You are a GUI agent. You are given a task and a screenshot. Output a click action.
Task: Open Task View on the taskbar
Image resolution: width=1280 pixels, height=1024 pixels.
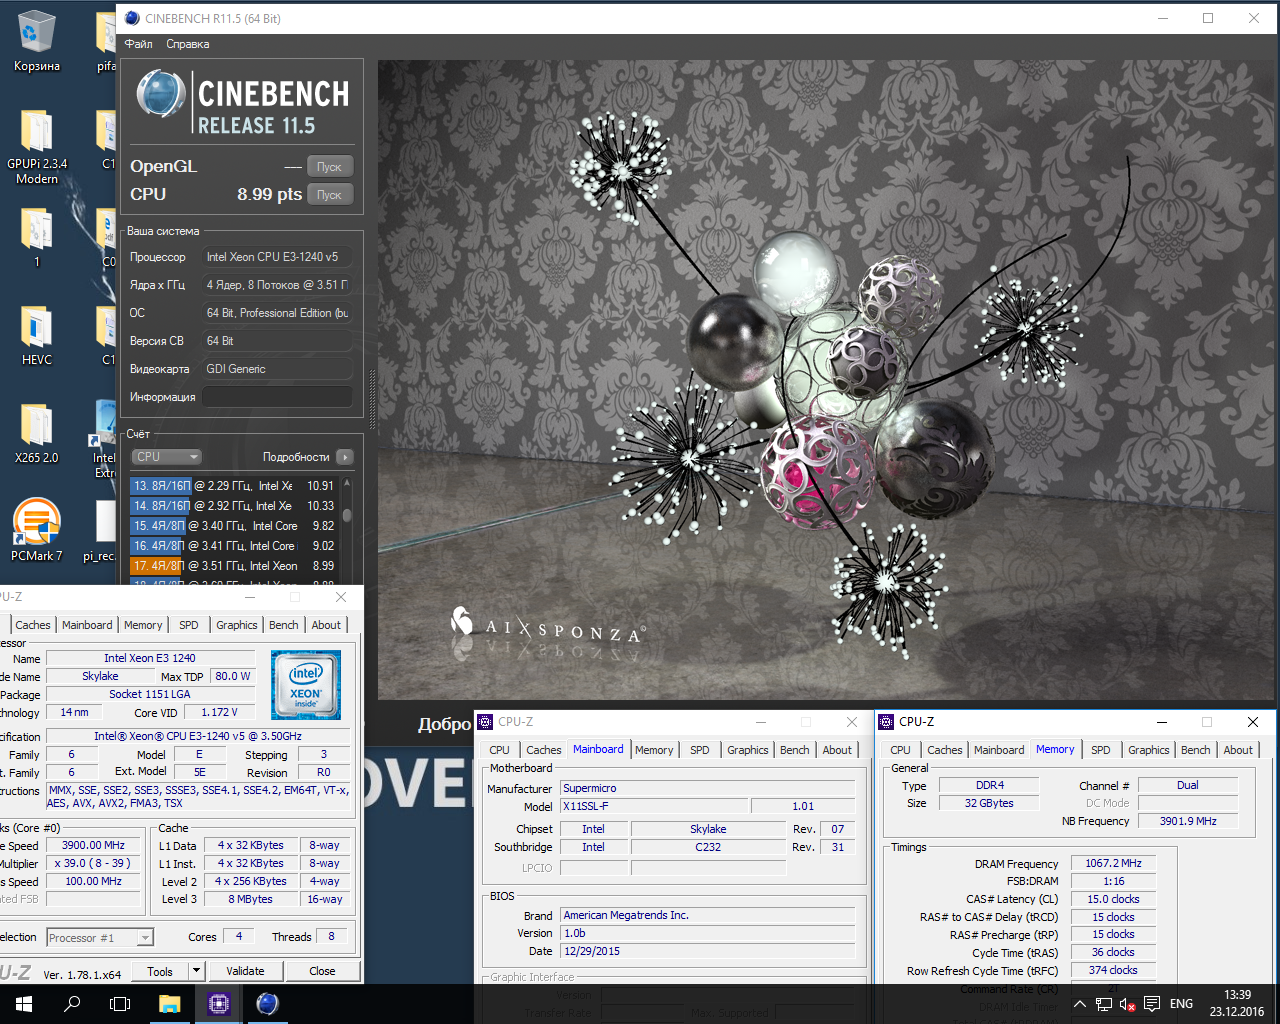click(120, 1004)
